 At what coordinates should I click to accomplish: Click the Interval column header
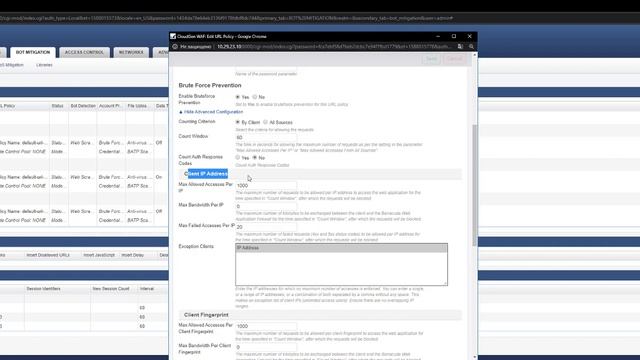click(x=147, y=289)
